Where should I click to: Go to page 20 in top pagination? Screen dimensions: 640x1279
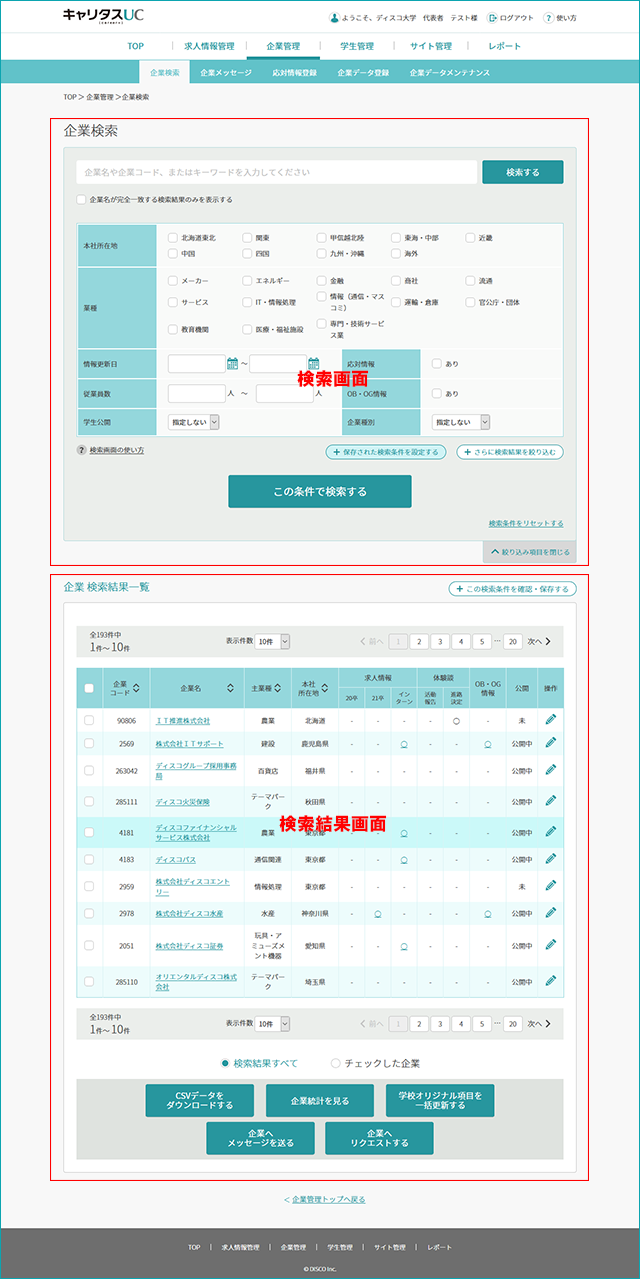click(x=513, y=642)
